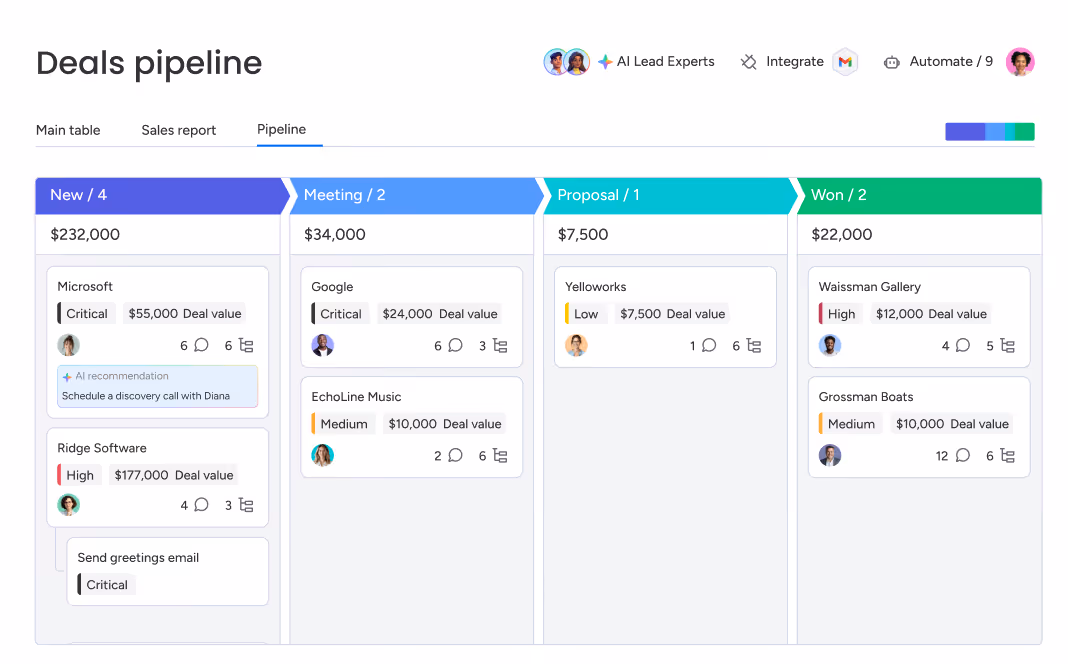
Task: Open comments icon on Ridge Software card
Action: point(202,505)
